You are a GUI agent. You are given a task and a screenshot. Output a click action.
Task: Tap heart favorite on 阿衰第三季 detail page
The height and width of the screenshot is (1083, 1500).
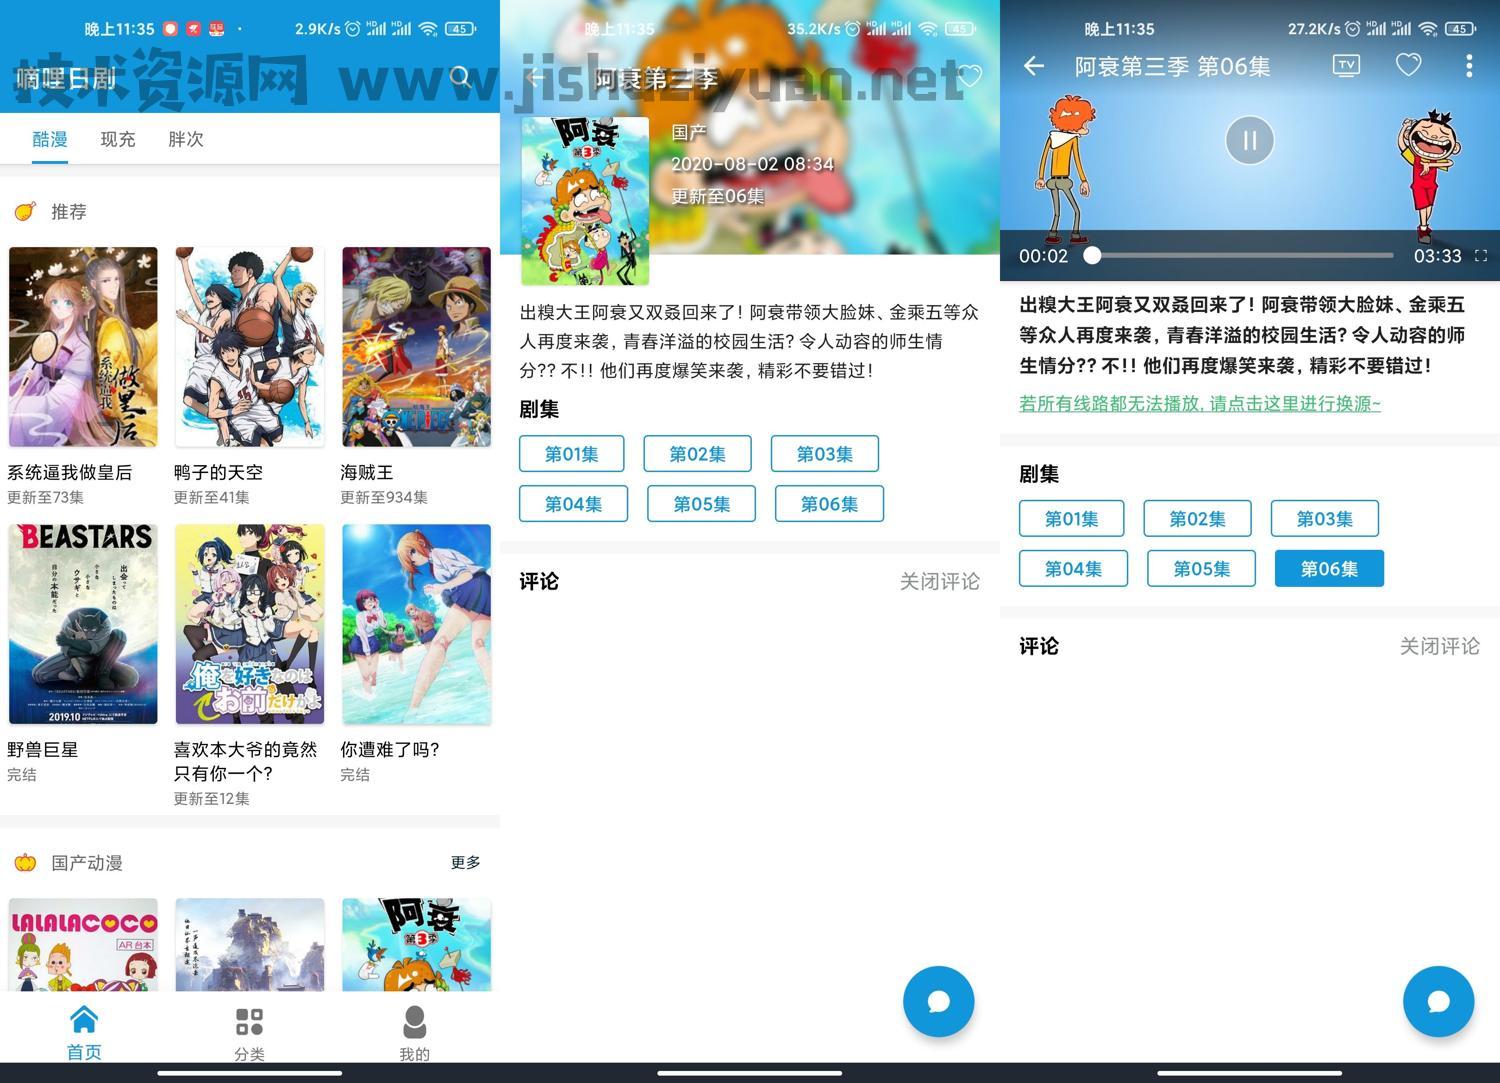pos(969,76)
